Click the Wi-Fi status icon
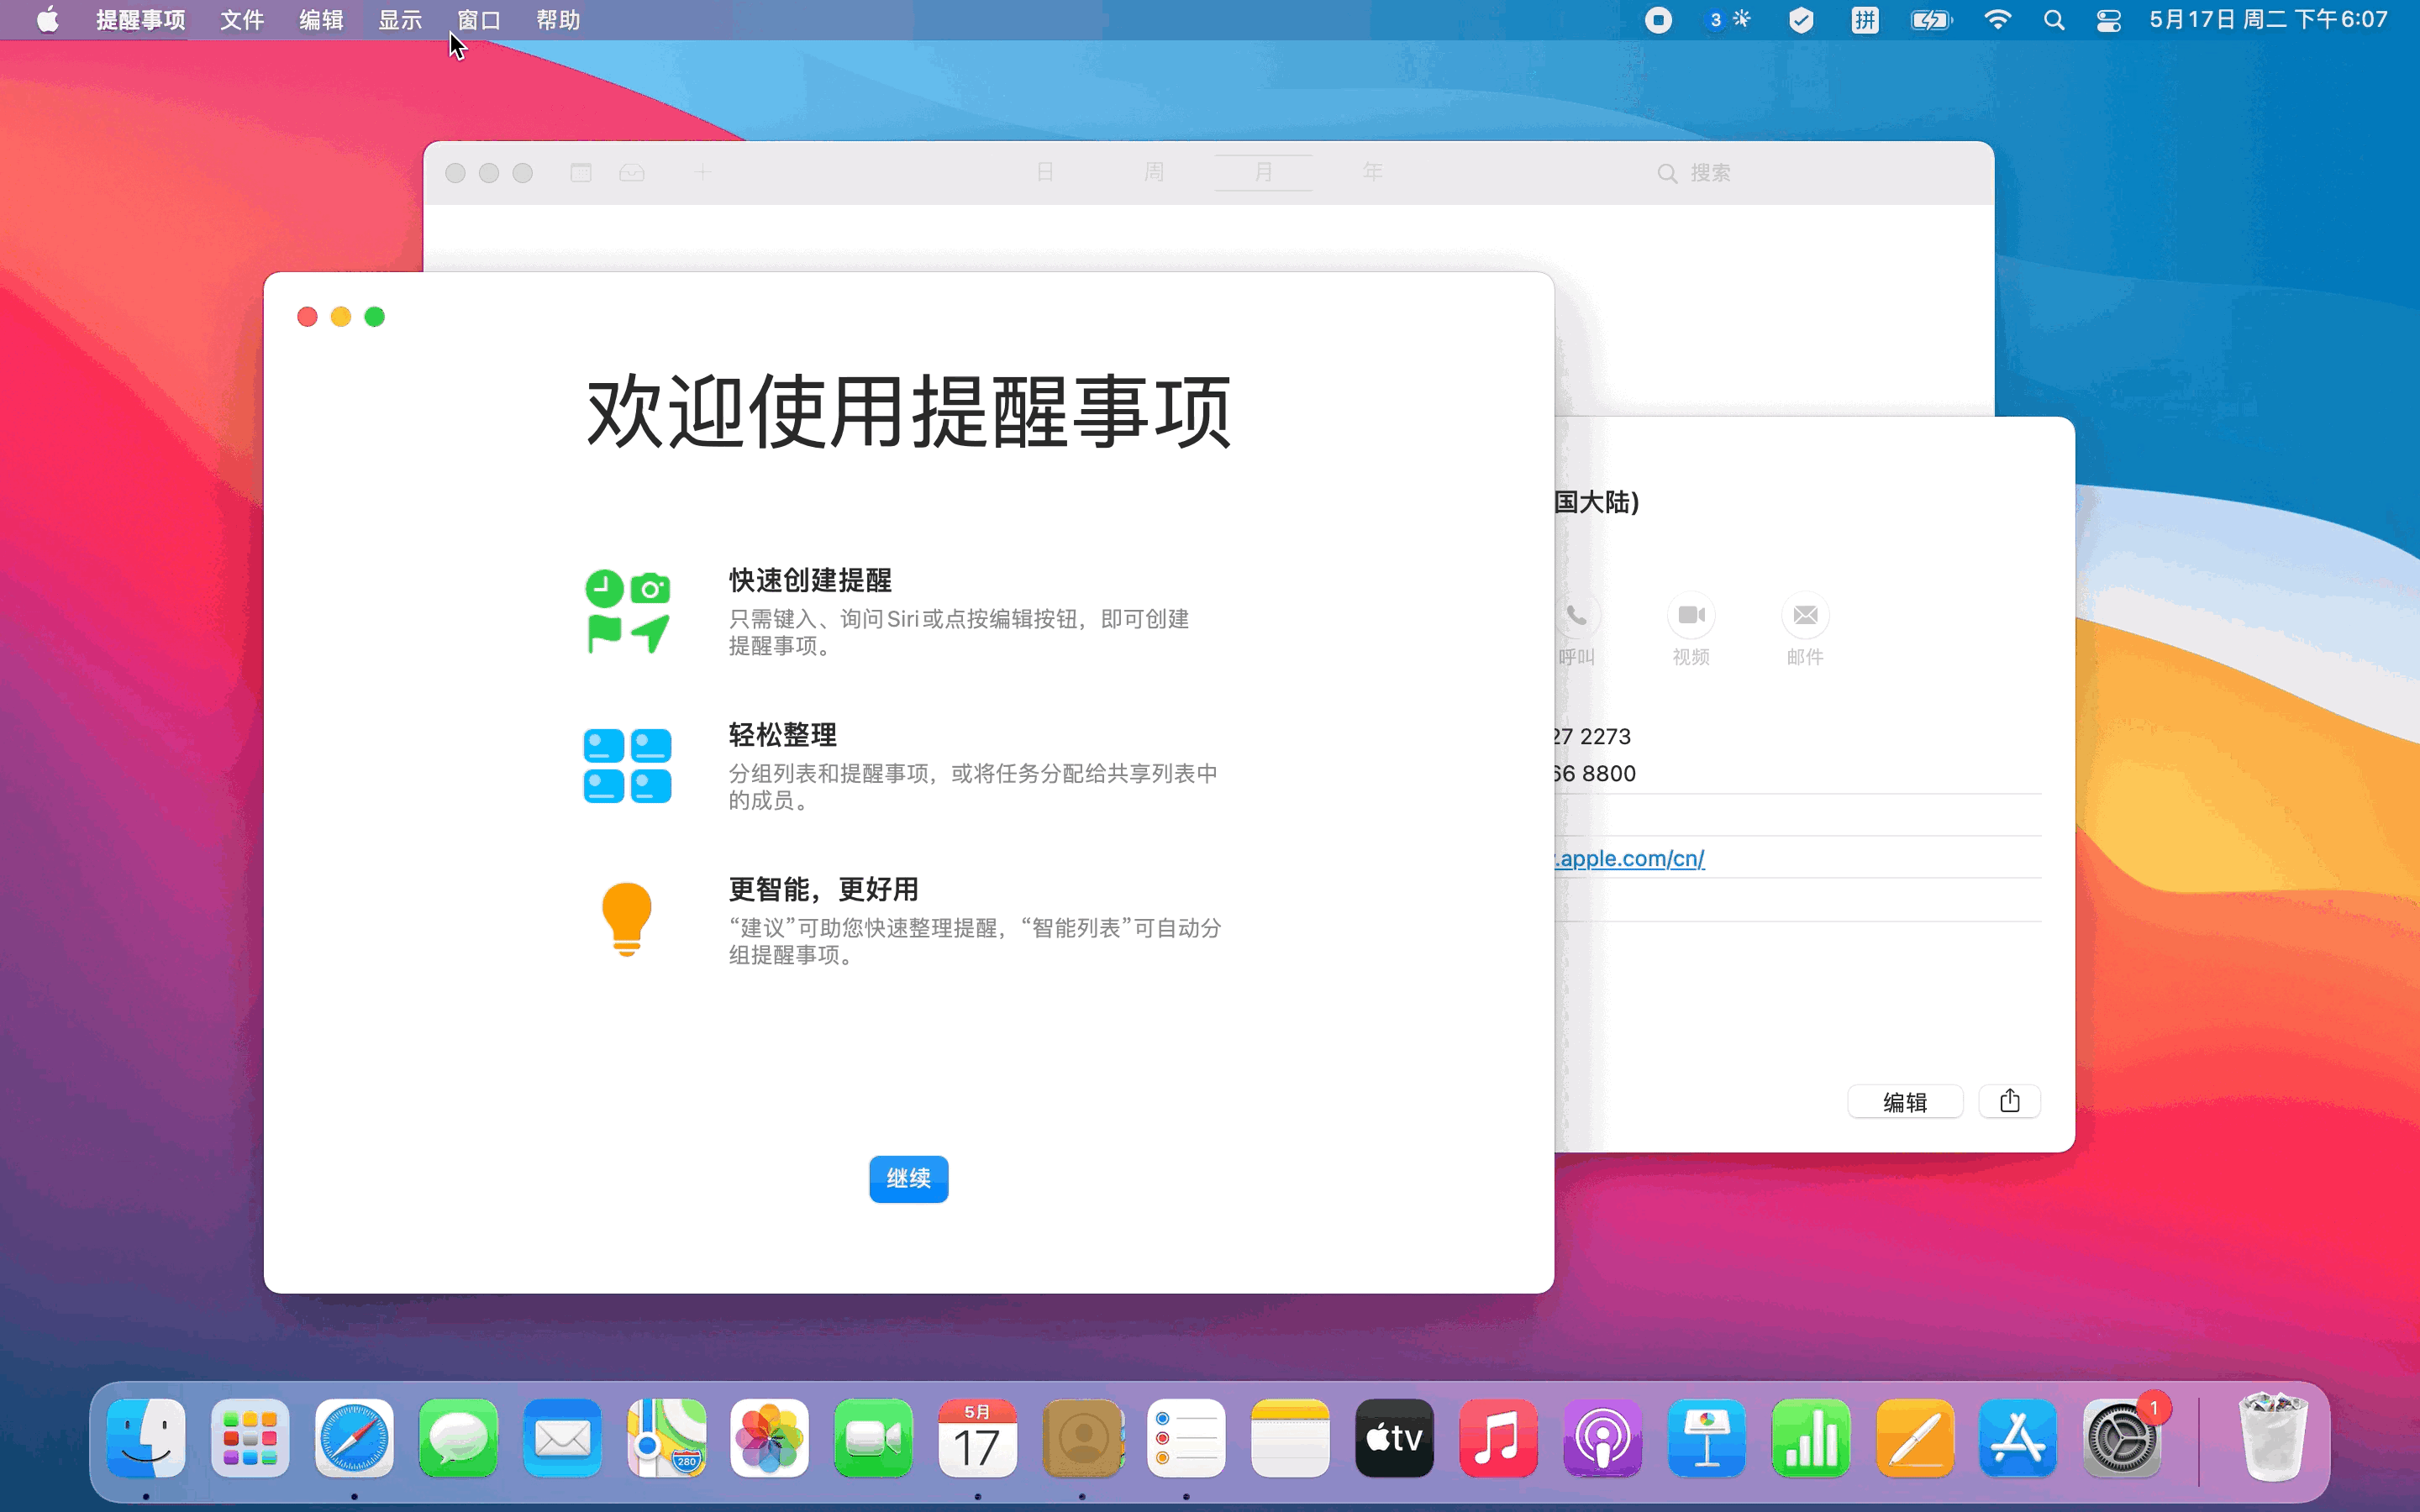Screen dimensions: 2420x1512 point(1997,20)
